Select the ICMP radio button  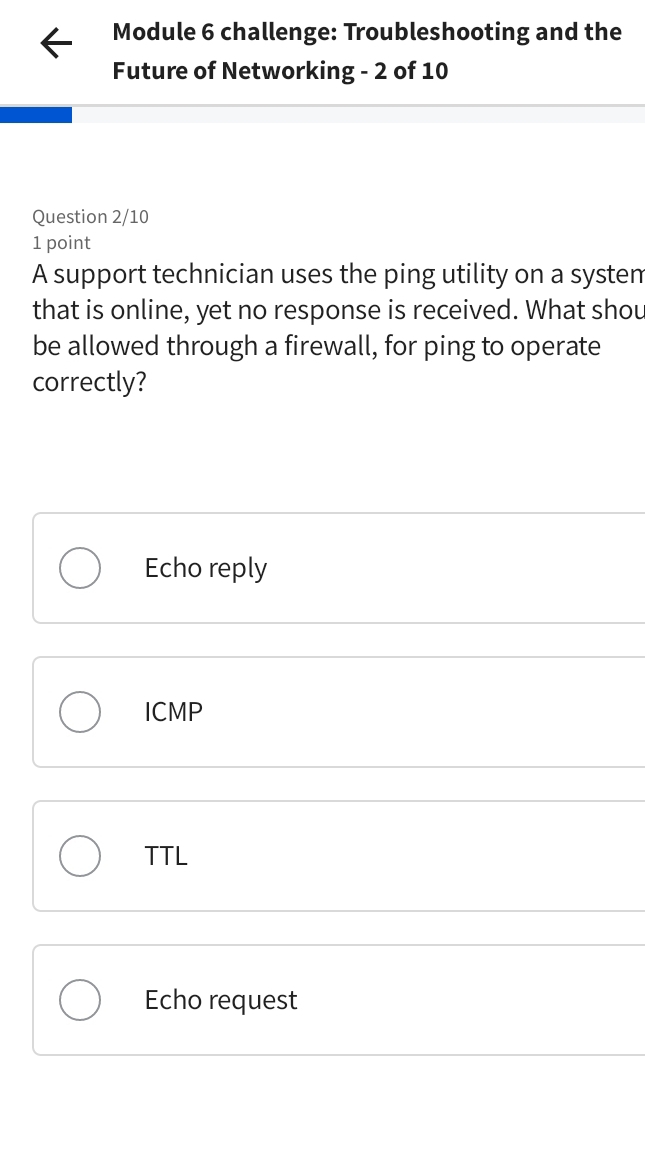click(80, 711)
